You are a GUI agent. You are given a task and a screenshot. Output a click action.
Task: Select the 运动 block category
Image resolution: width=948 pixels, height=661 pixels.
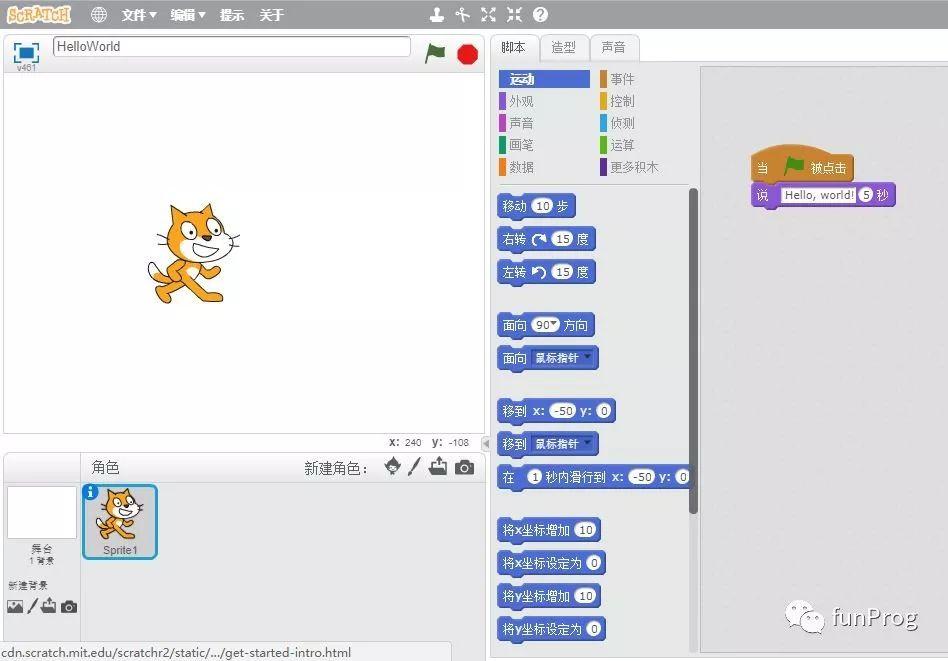(544, 79)
